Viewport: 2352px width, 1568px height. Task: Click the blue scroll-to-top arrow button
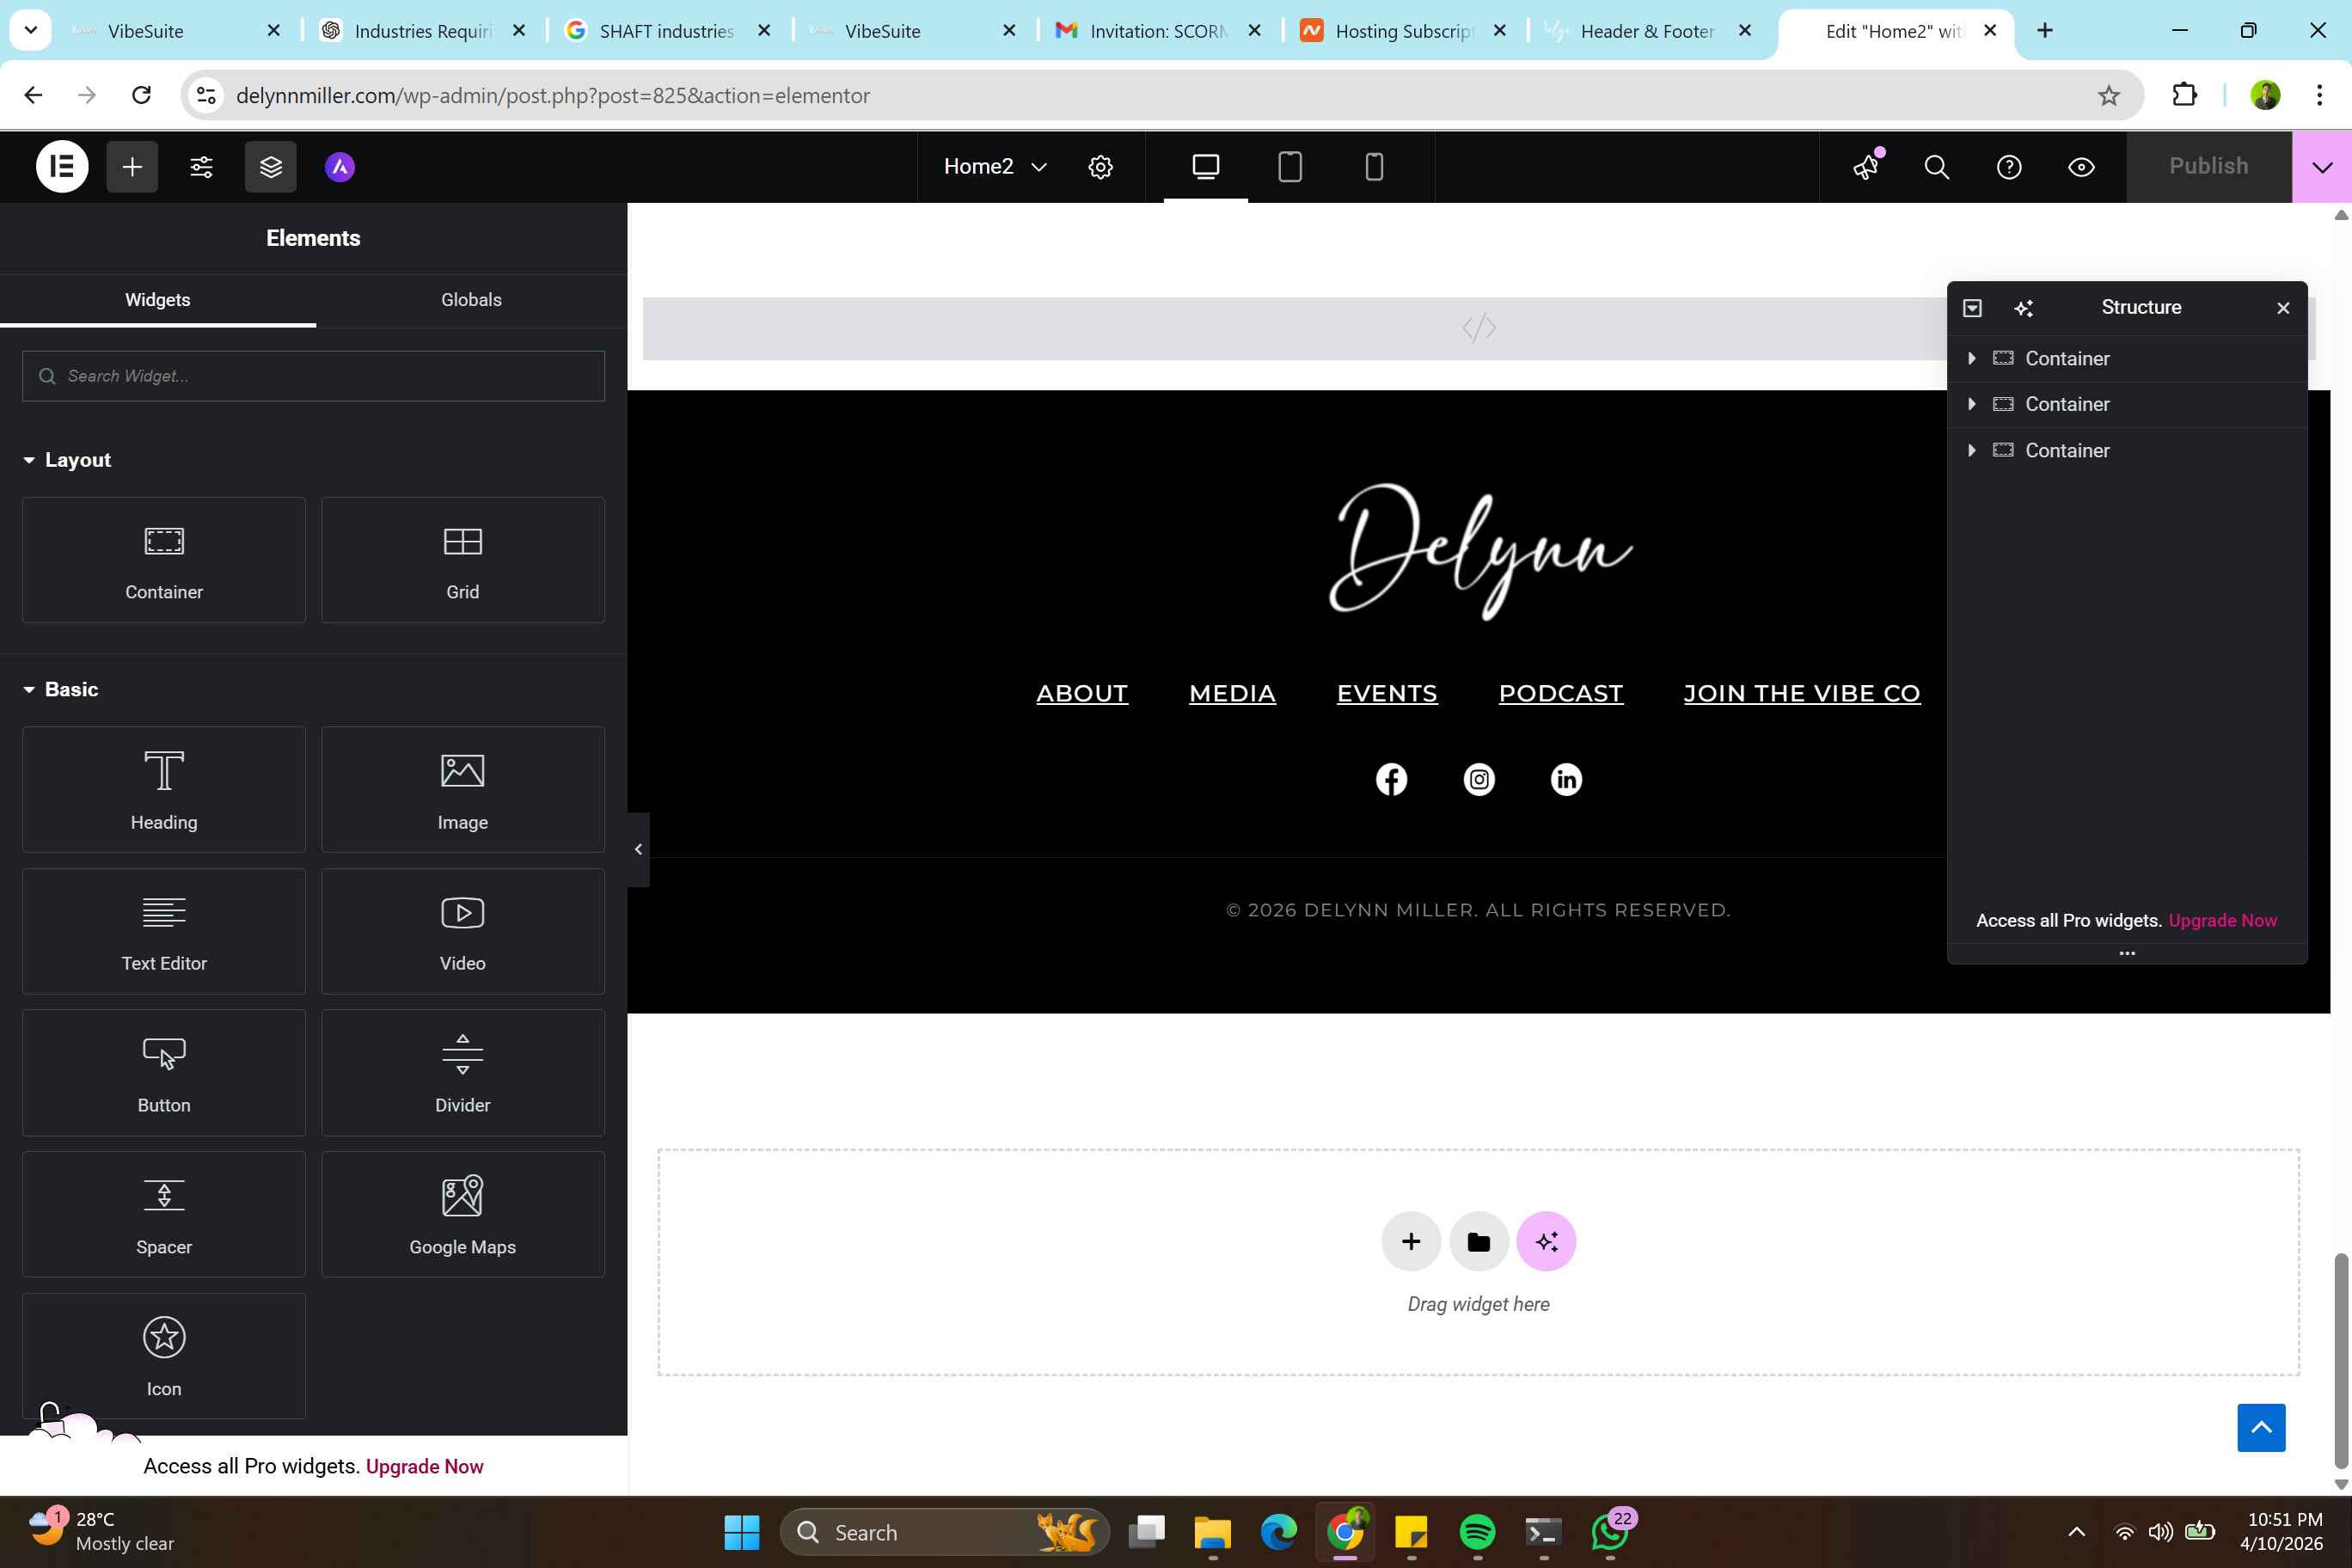click(2261, 1427)
